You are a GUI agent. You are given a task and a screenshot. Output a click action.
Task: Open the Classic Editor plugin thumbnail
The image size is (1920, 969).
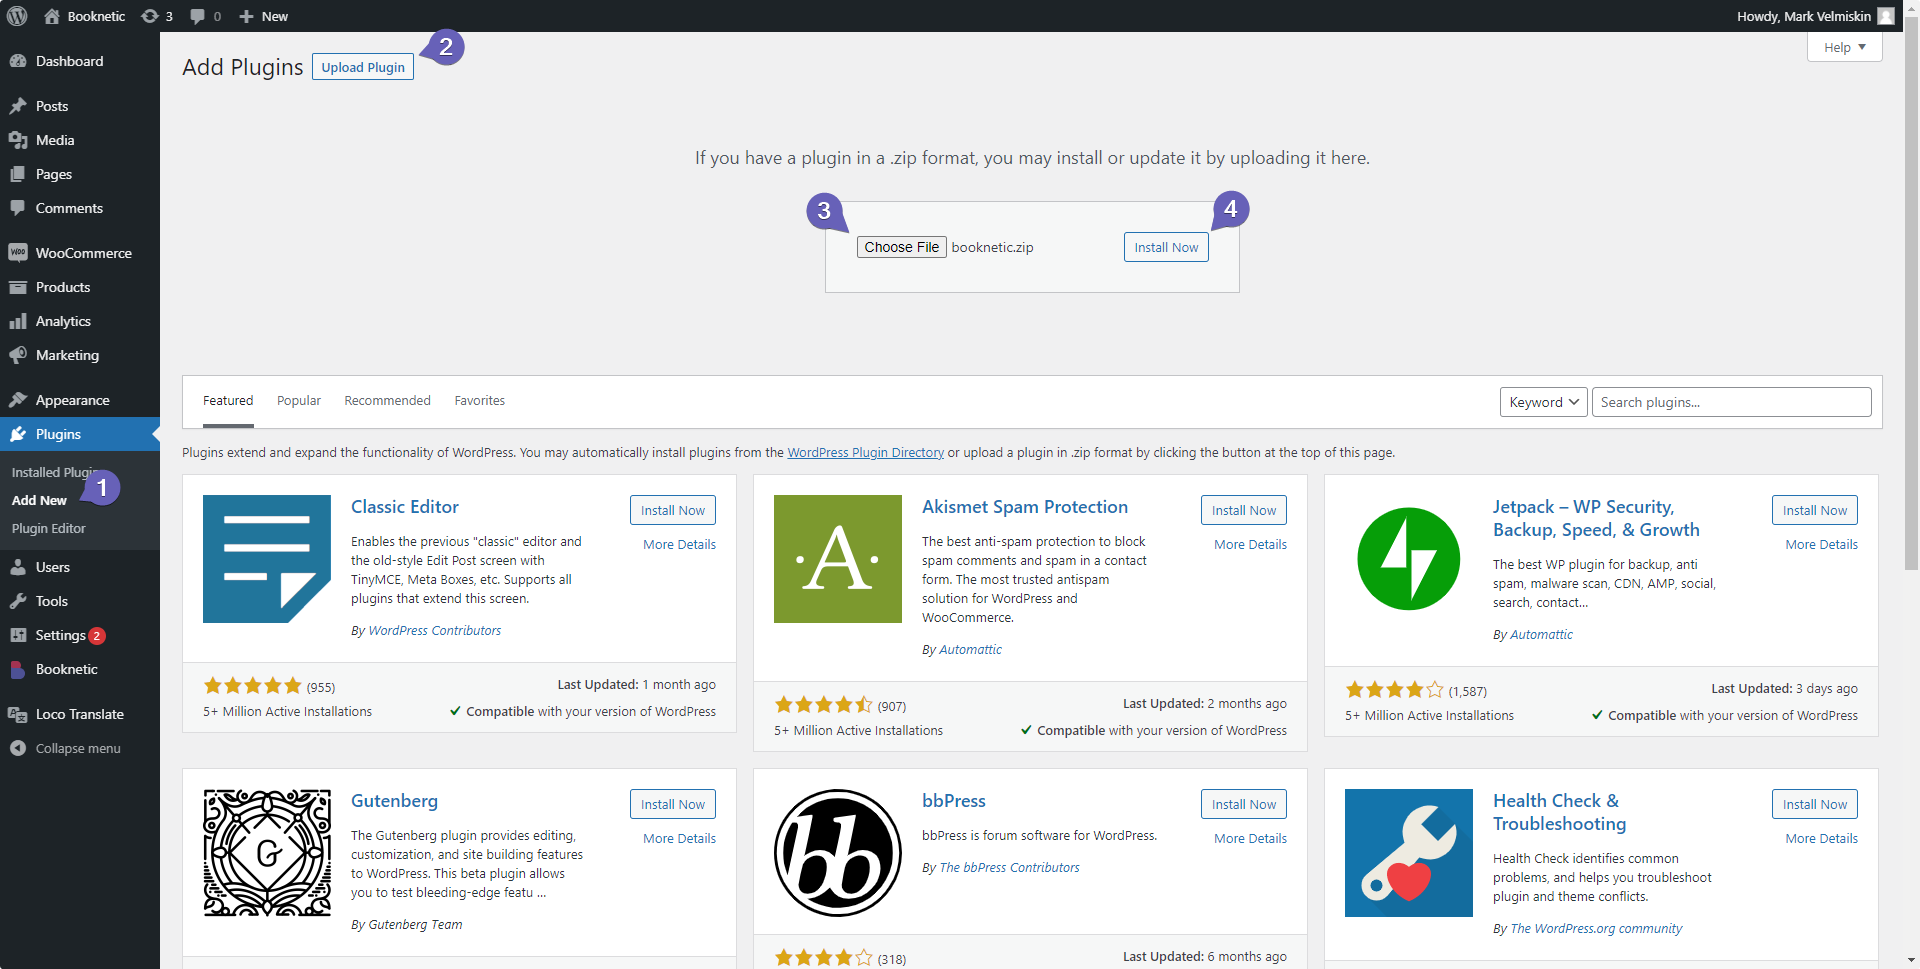coord(267,559)
